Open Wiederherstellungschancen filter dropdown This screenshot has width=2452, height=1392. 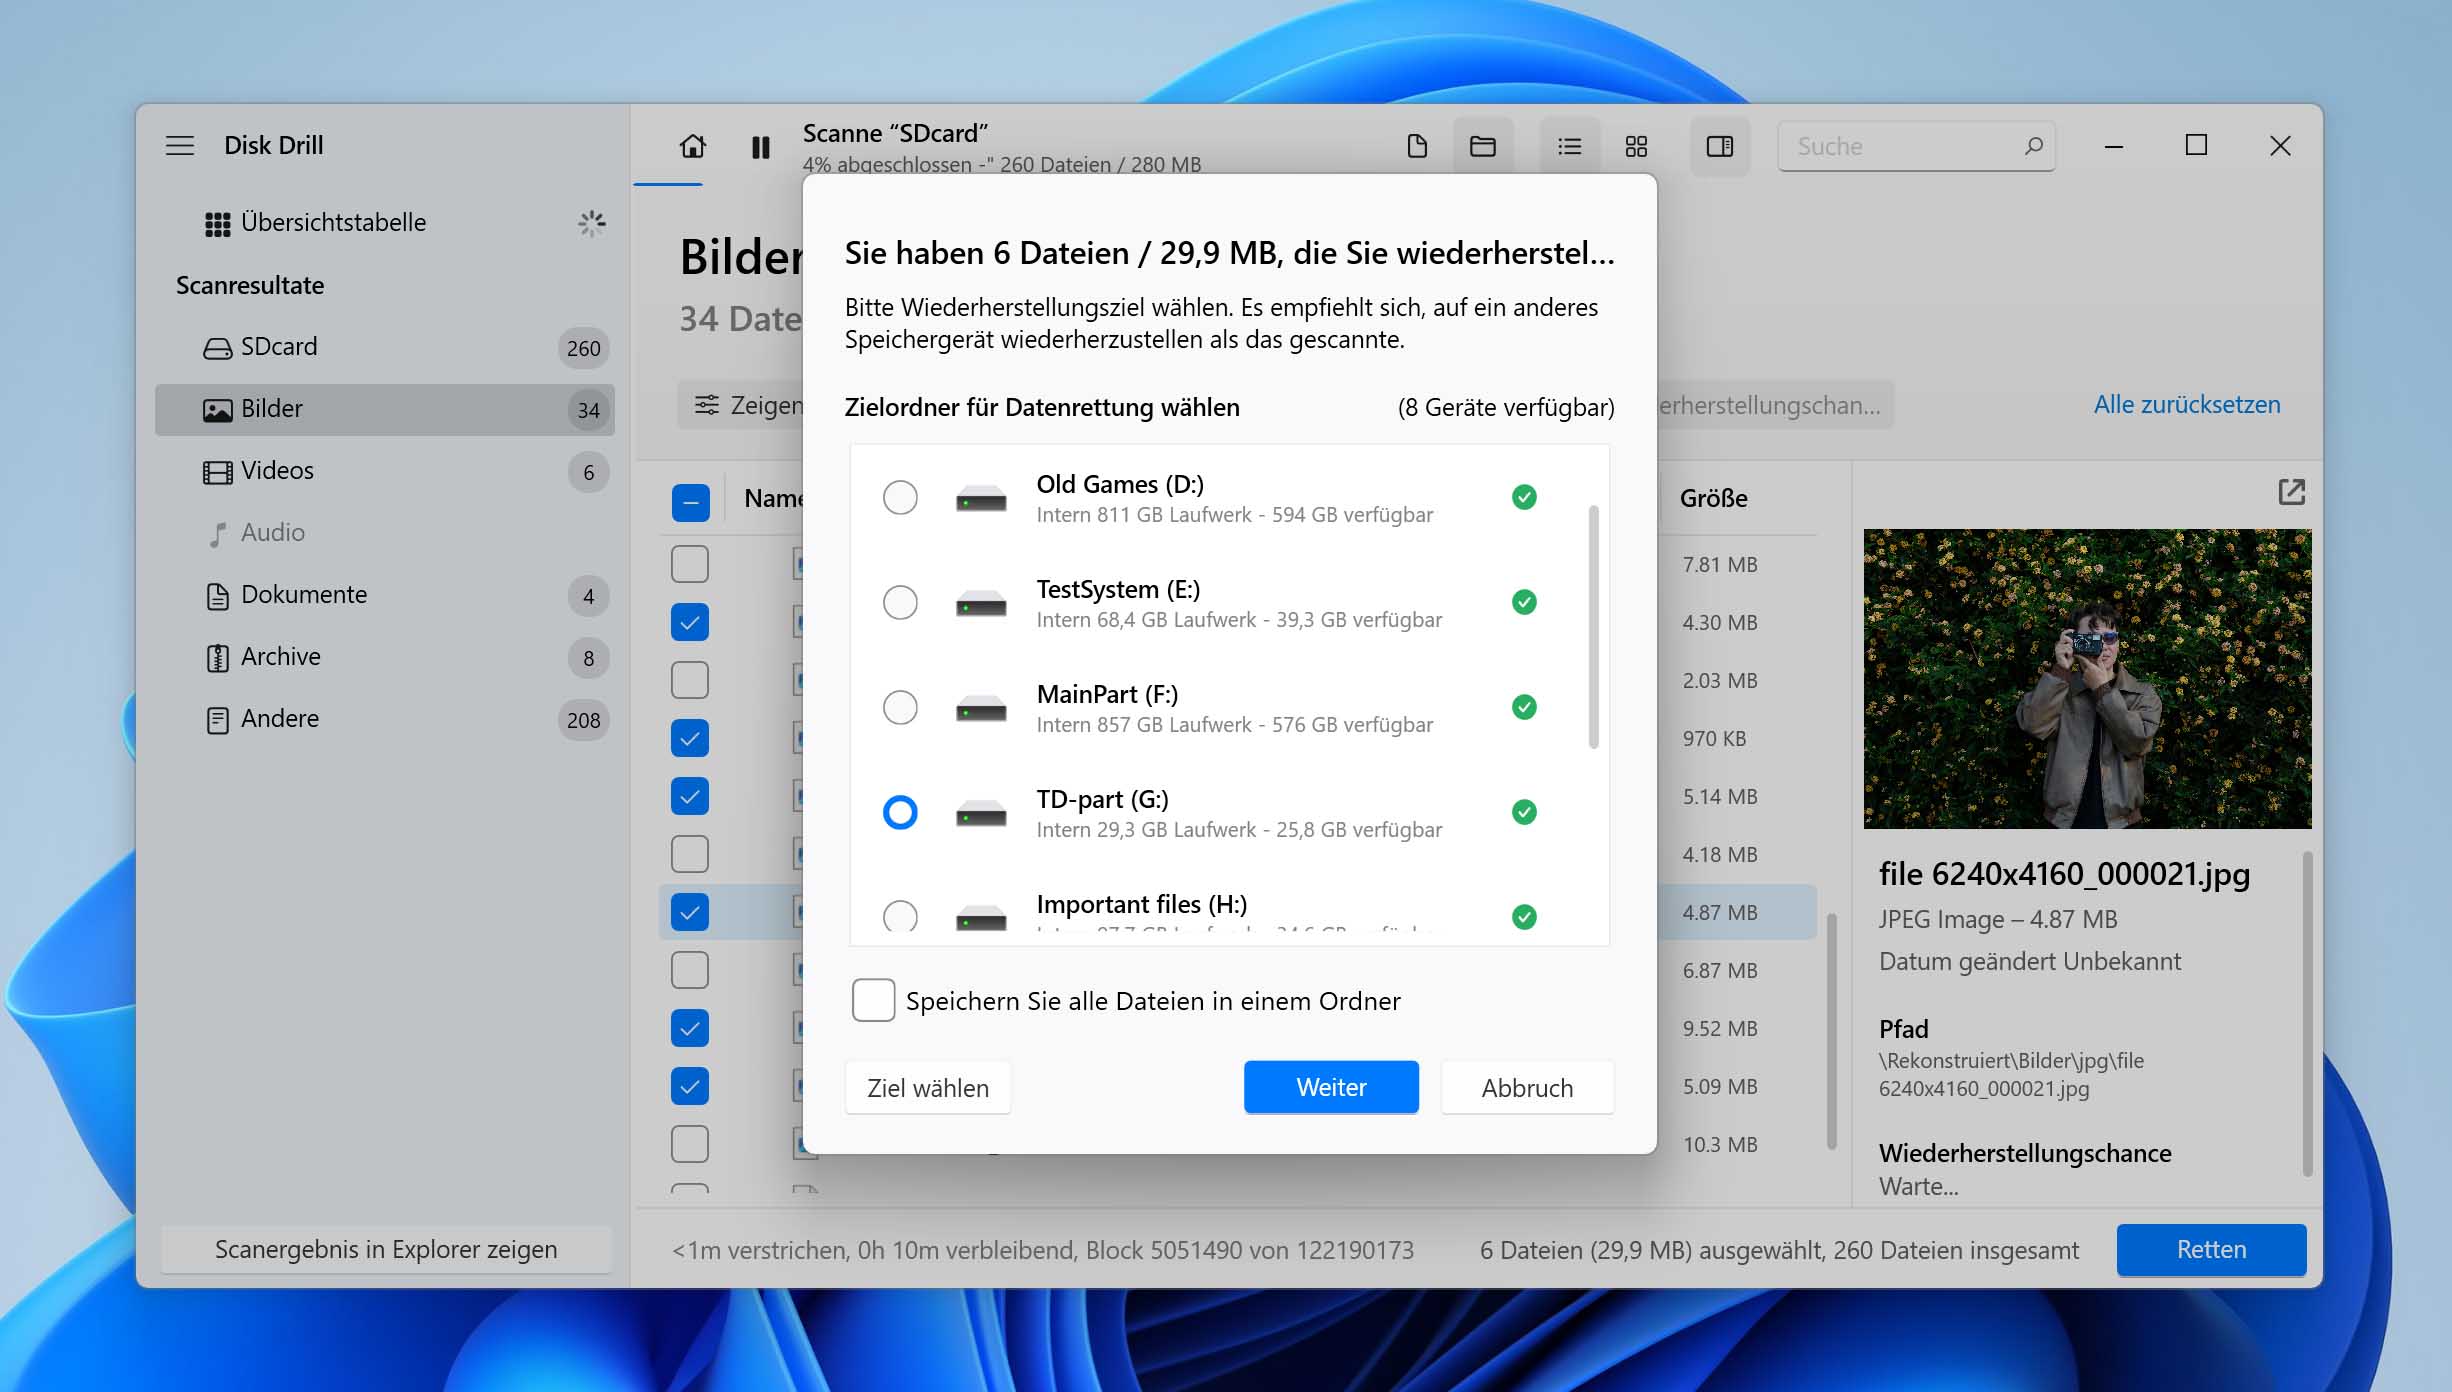pos(1775,405)
